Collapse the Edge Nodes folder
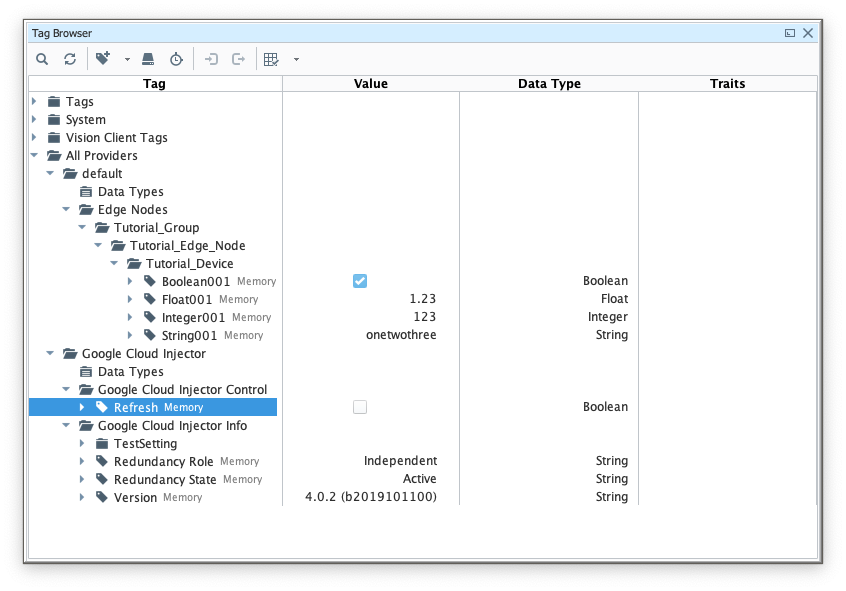Viewport: 846px width, 591px height. click(x=66, y=209)
